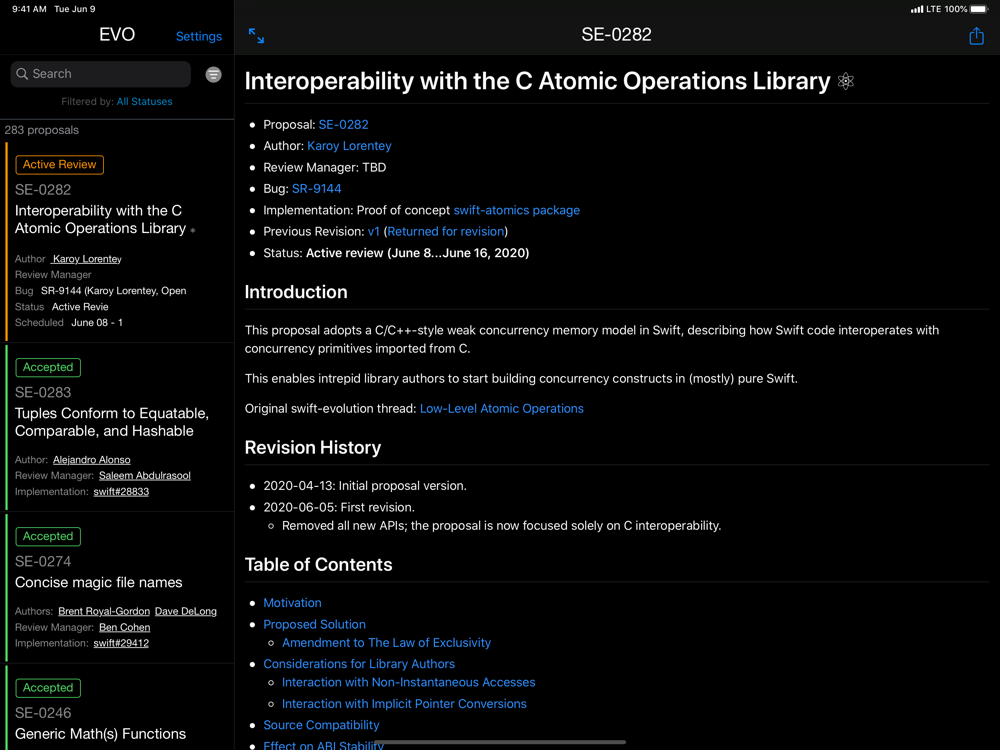
Task: Toggle full screen with the expand arrows icon
Action: [x=256, y=36]
